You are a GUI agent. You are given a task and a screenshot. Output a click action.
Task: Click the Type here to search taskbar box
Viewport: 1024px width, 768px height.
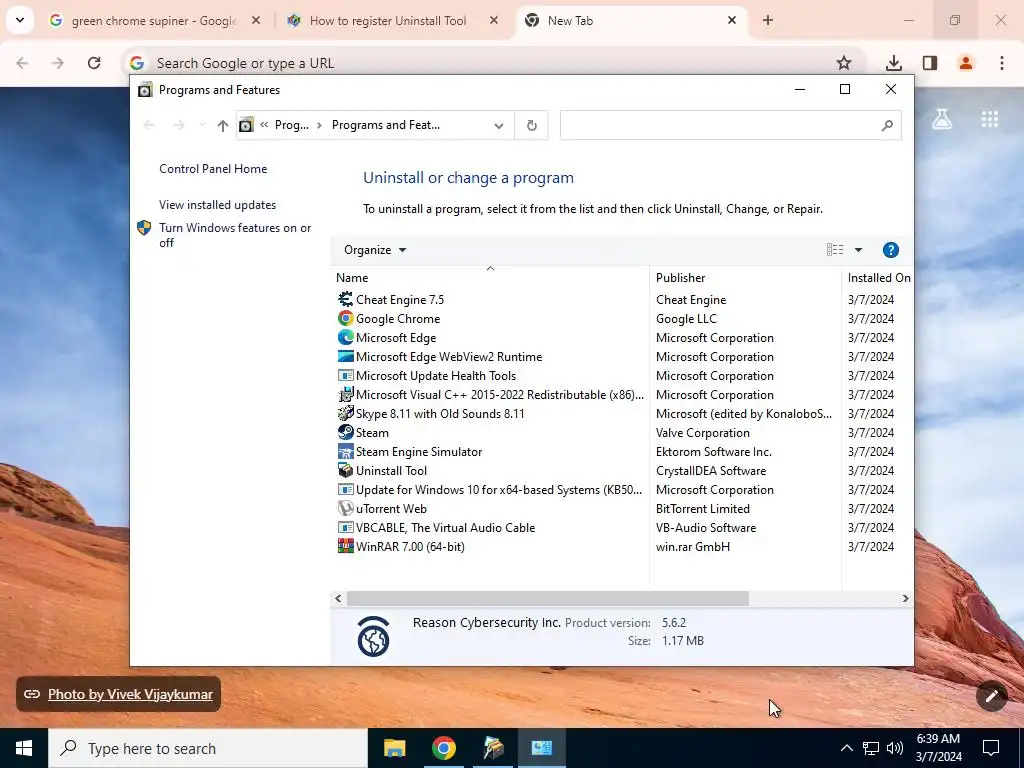click(208, 748)
